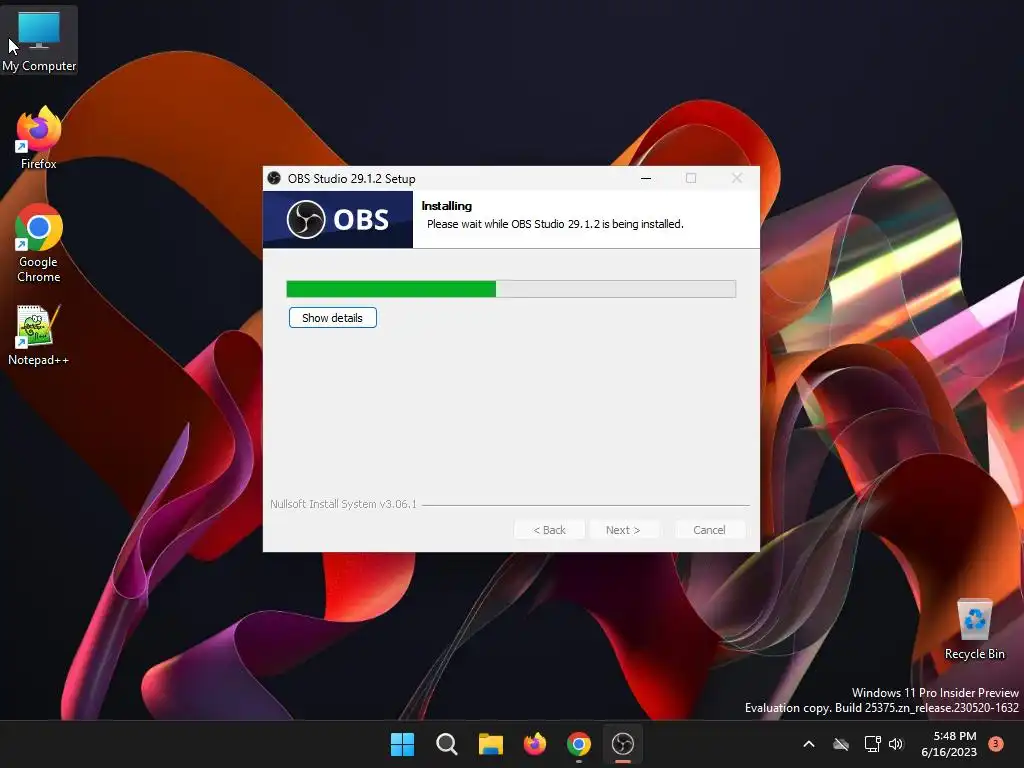1024x768 pixels.
Task: Select the Notepad++ desktop shortcut
Action: coord(39,336)
